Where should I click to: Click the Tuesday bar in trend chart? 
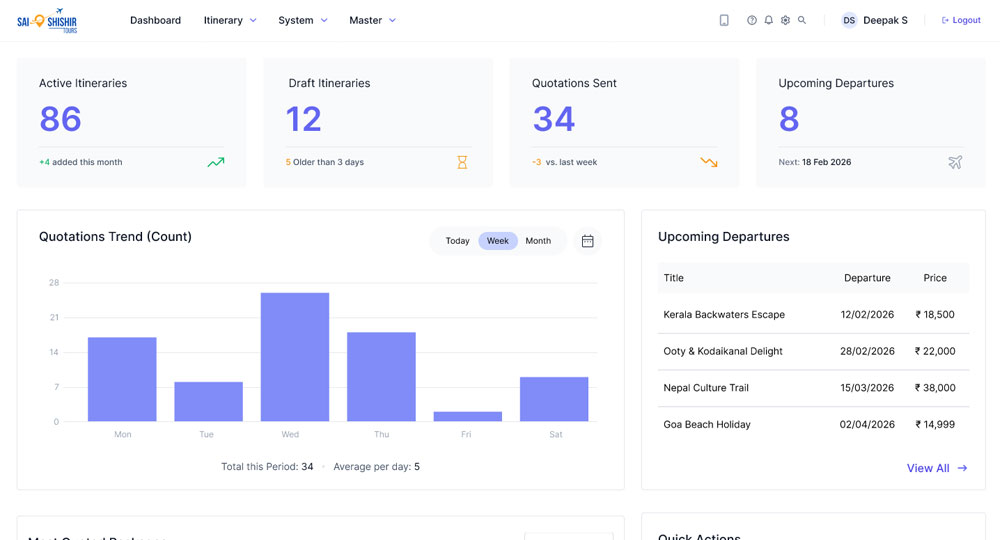tap(209, 401)
